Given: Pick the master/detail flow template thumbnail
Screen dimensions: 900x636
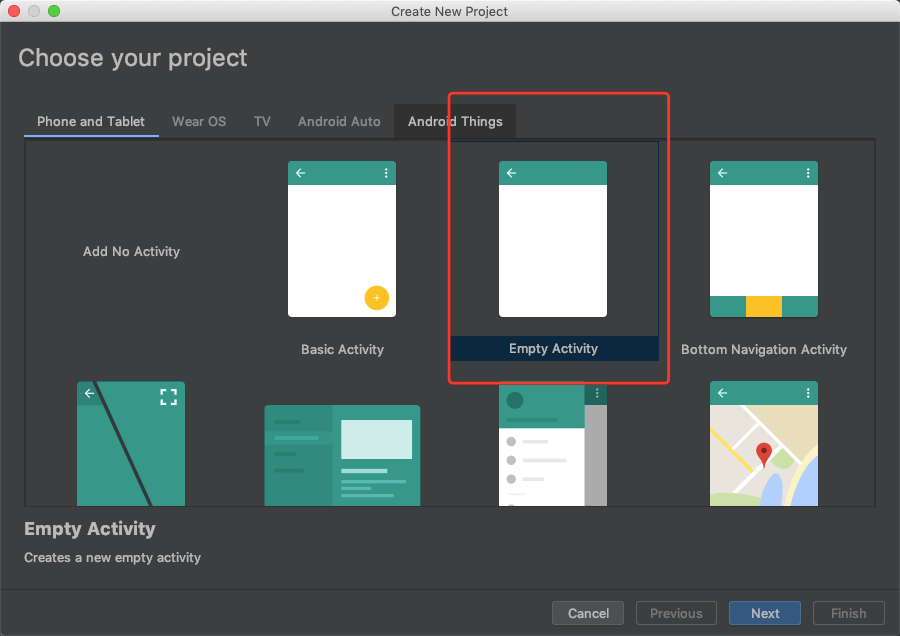Looking at the screenshot, I should (x=342, y=455).
